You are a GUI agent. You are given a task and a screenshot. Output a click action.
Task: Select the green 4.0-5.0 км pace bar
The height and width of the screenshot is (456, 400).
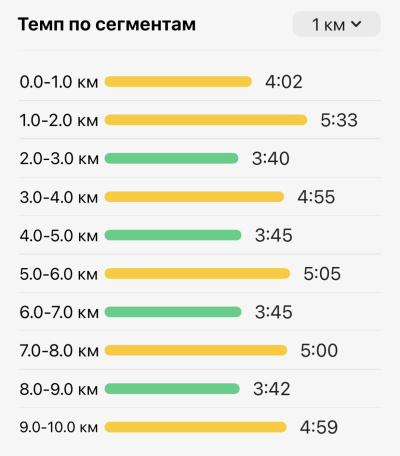tap(173, 235)
